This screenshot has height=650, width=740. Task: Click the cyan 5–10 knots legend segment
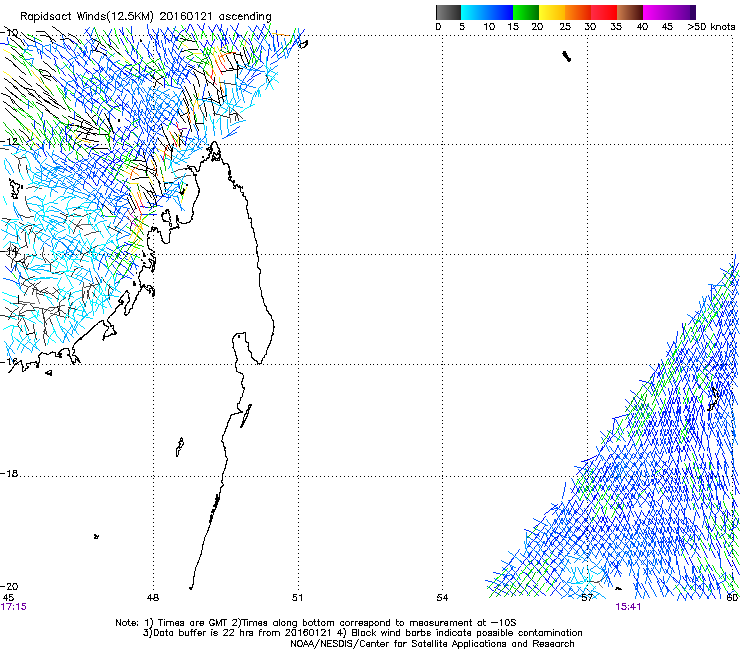tap(474, 12)
